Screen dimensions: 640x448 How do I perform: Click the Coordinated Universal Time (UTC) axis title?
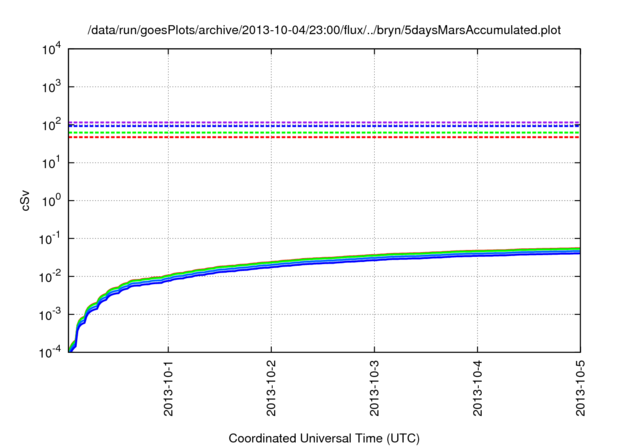tap(324, 439)
